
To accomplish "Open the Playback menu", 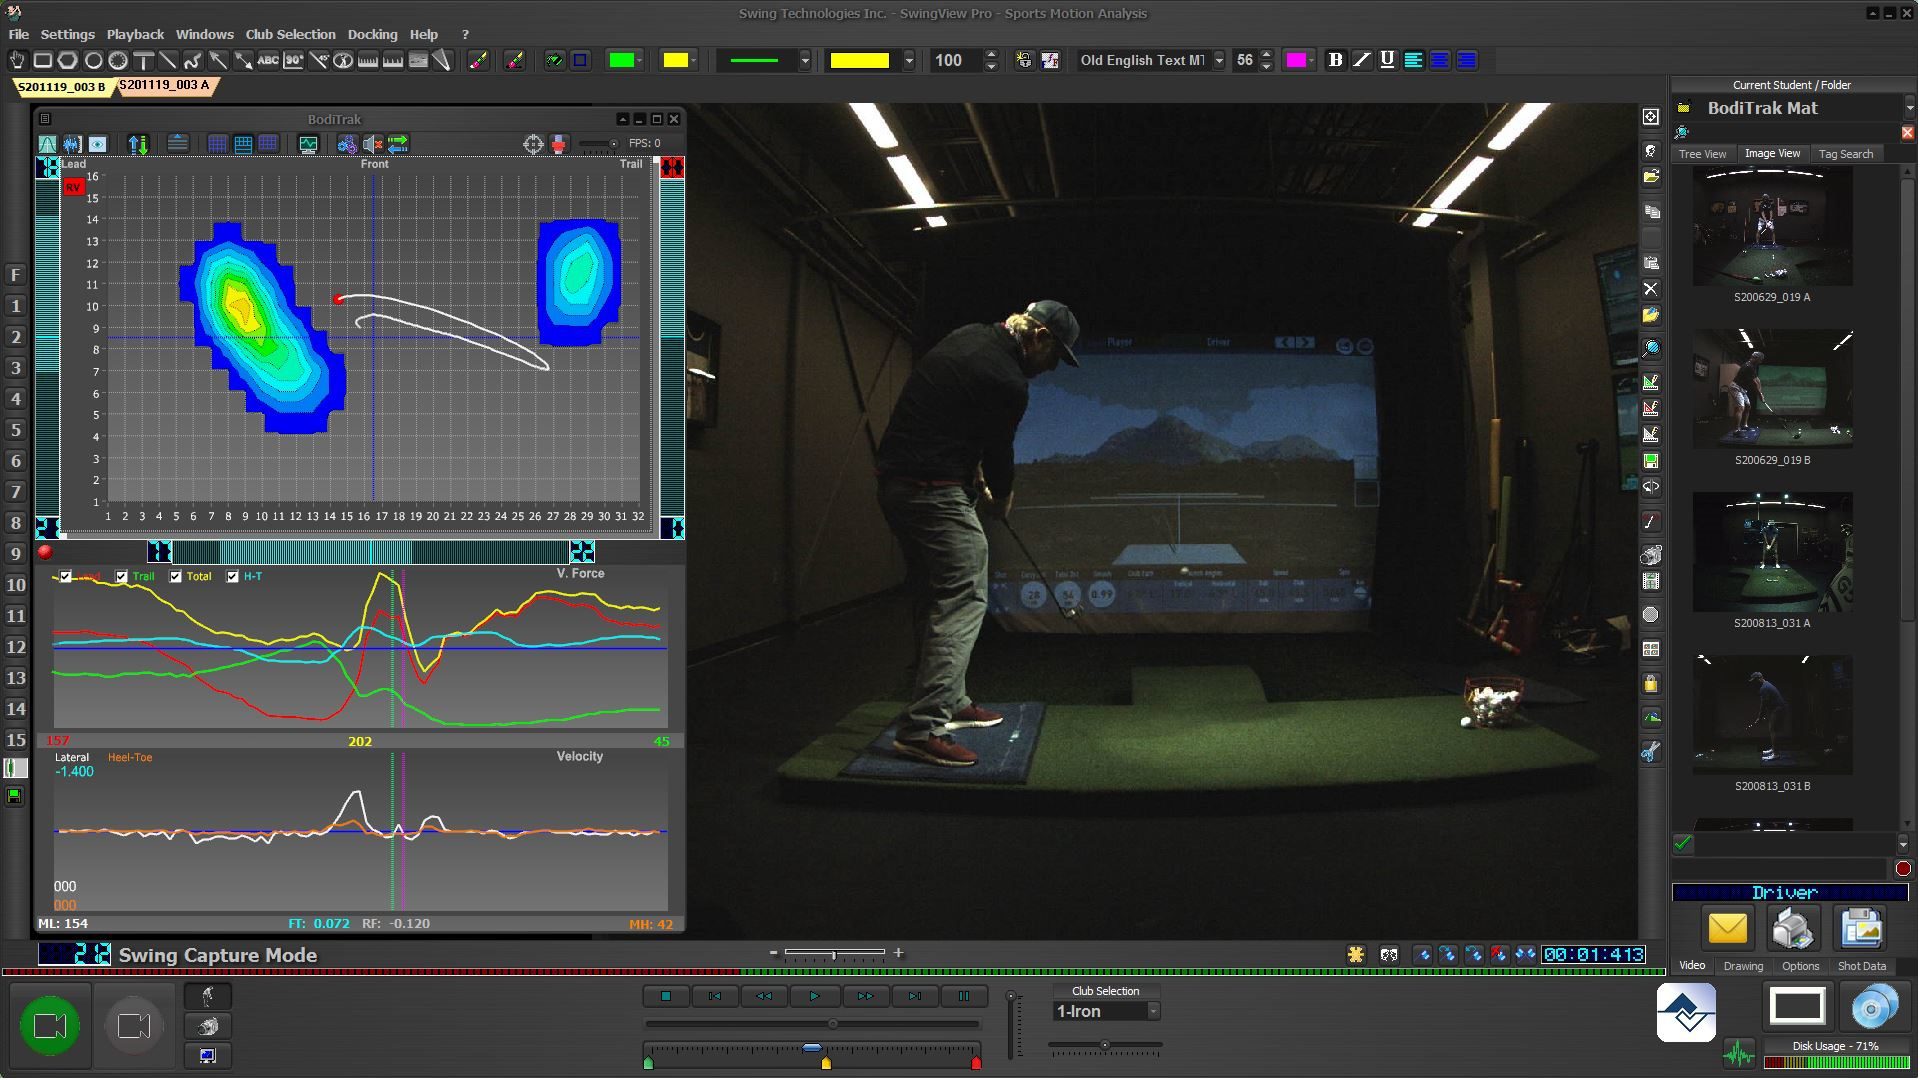I will (136, 34).
